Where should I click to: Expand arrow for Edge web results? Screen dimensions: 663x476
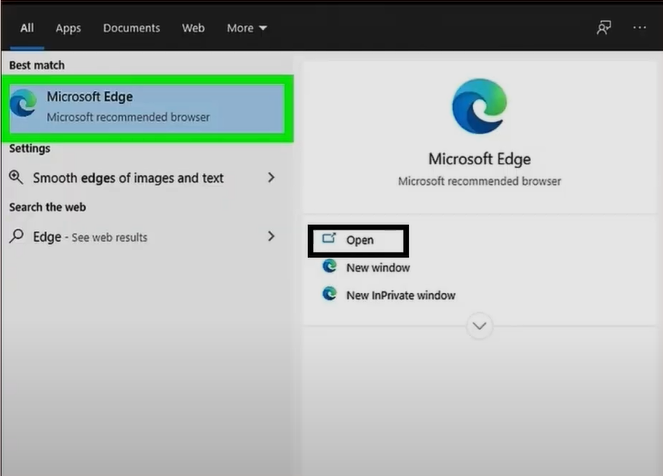271,236
